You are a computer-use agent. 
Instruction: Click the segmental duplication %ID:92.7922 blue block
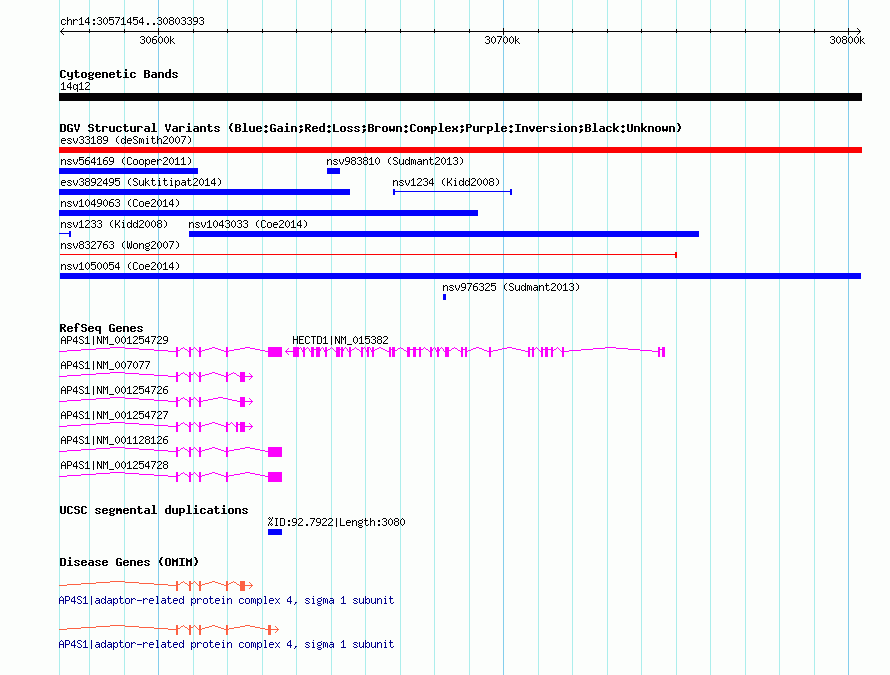tap(275, 532)
